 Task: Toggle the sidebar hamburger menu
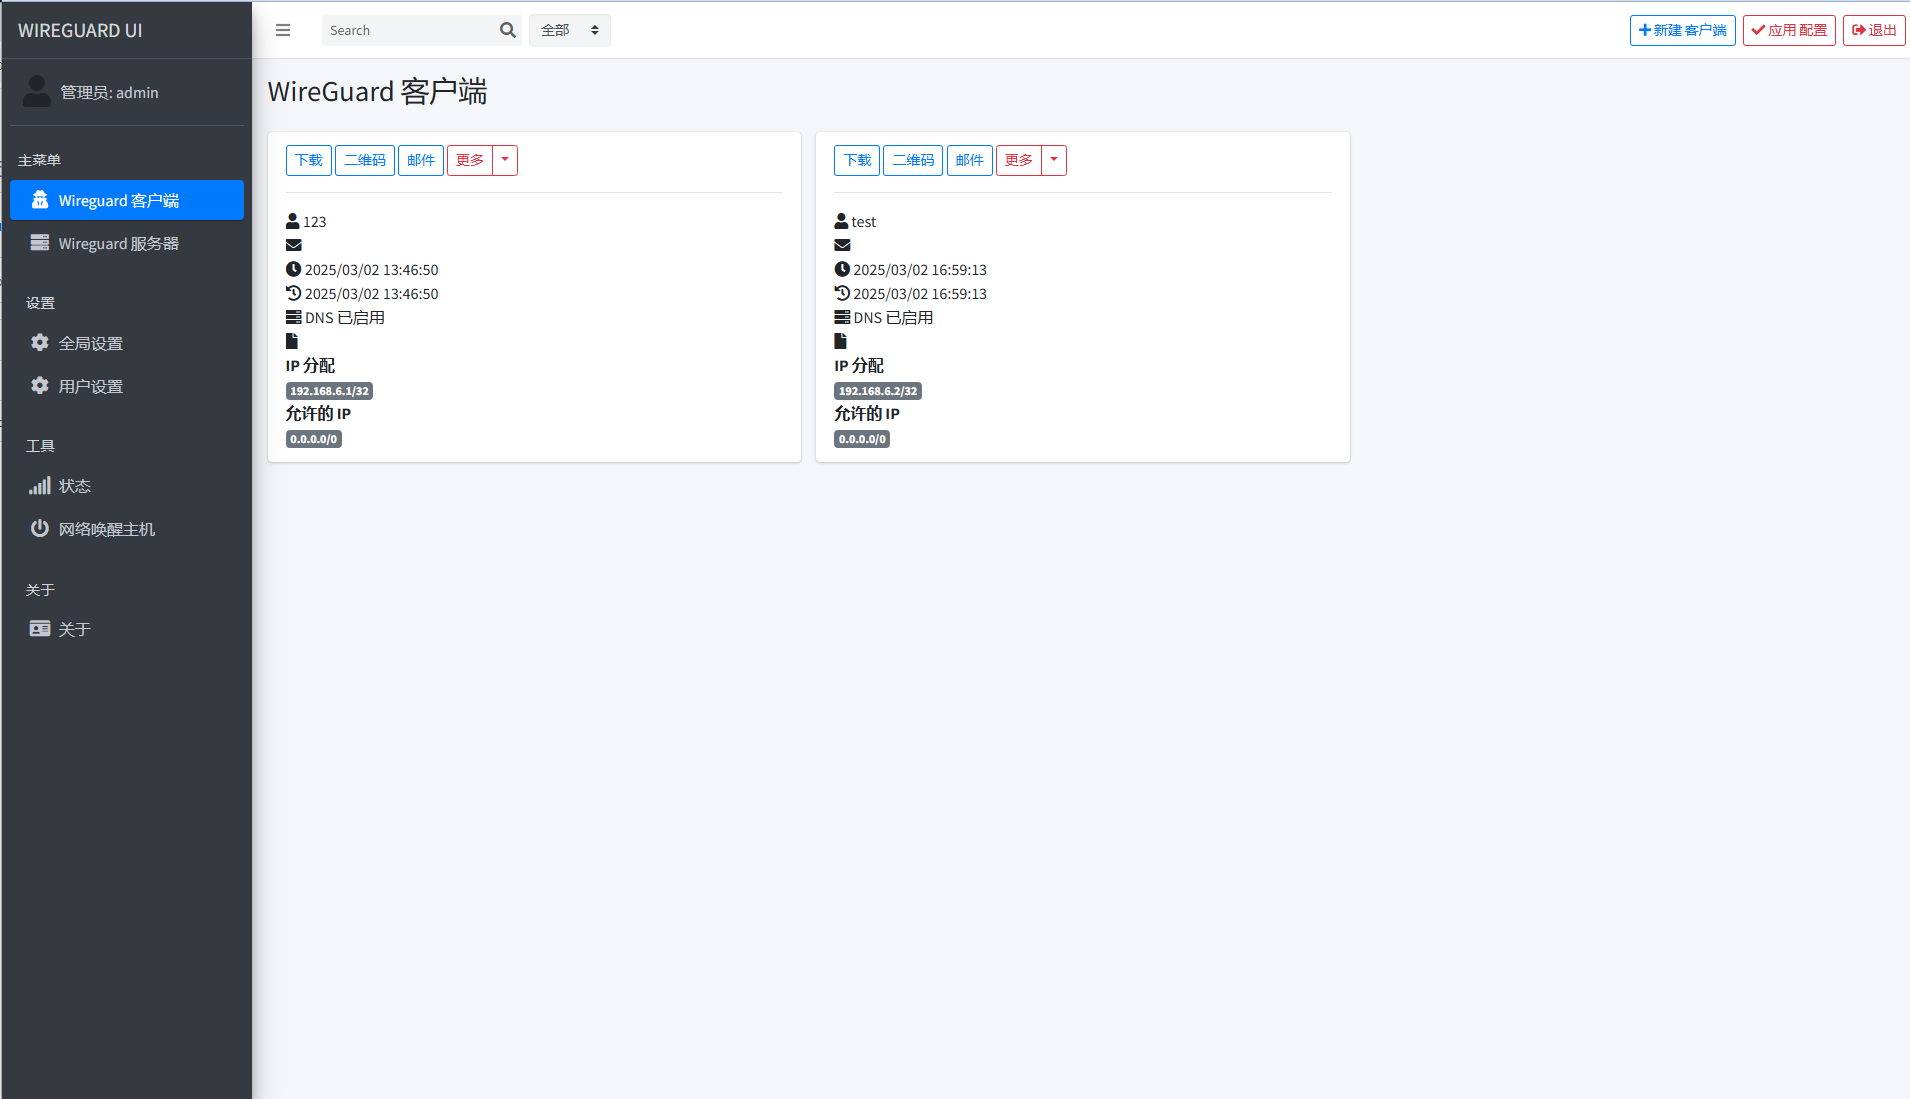(x=283, y=30)
